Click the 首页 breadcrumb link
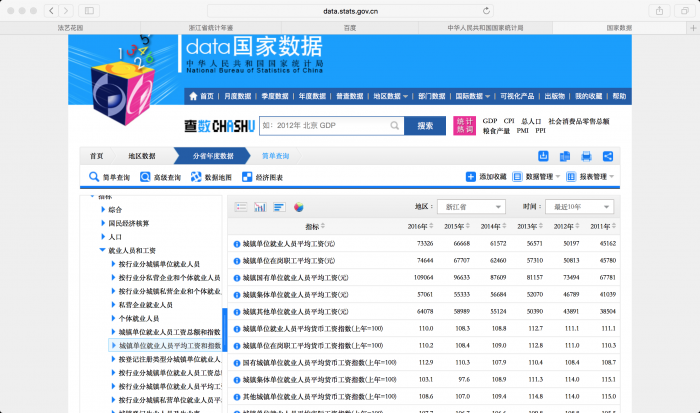This screenshot has width=700, height=413. [96, 156]
